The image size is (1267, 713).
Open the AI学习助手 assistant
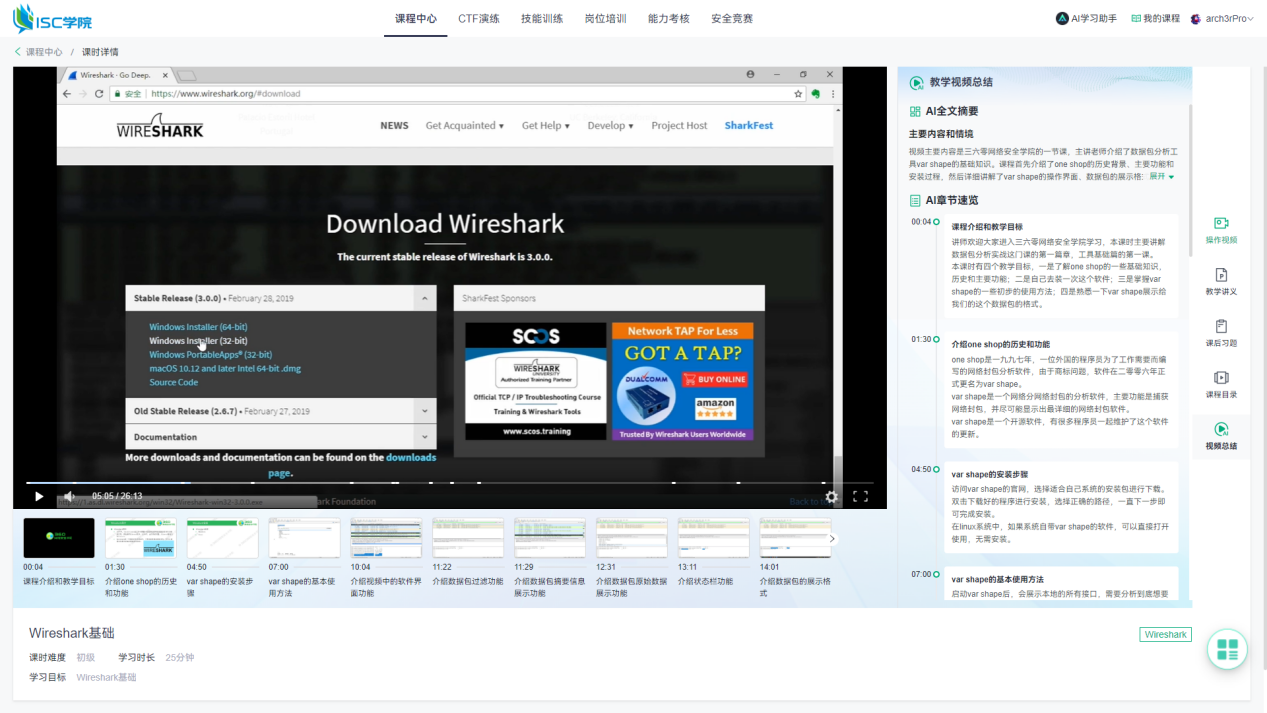pyautogui.click(x=1086, y=18)
